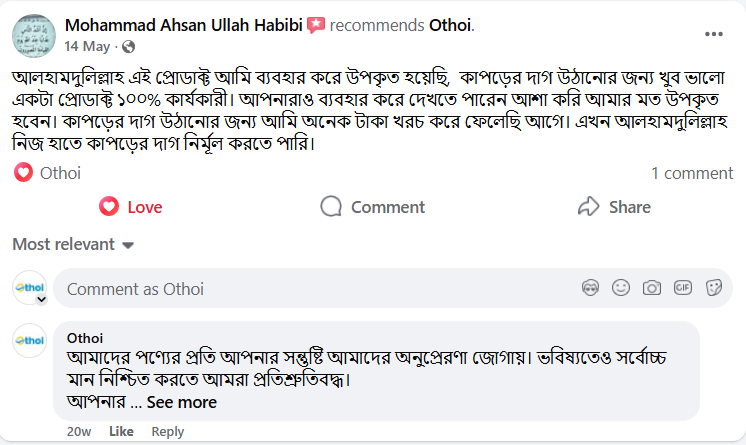Click the heart reaction icon beside Othoi
746x445 pixels.
pos(23,173)
